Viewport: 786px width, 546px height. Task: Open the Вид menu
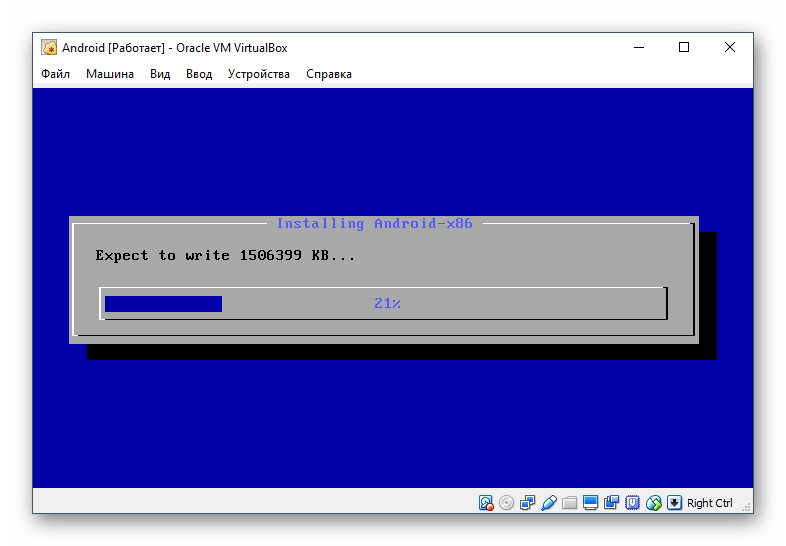tap(160, 74)
